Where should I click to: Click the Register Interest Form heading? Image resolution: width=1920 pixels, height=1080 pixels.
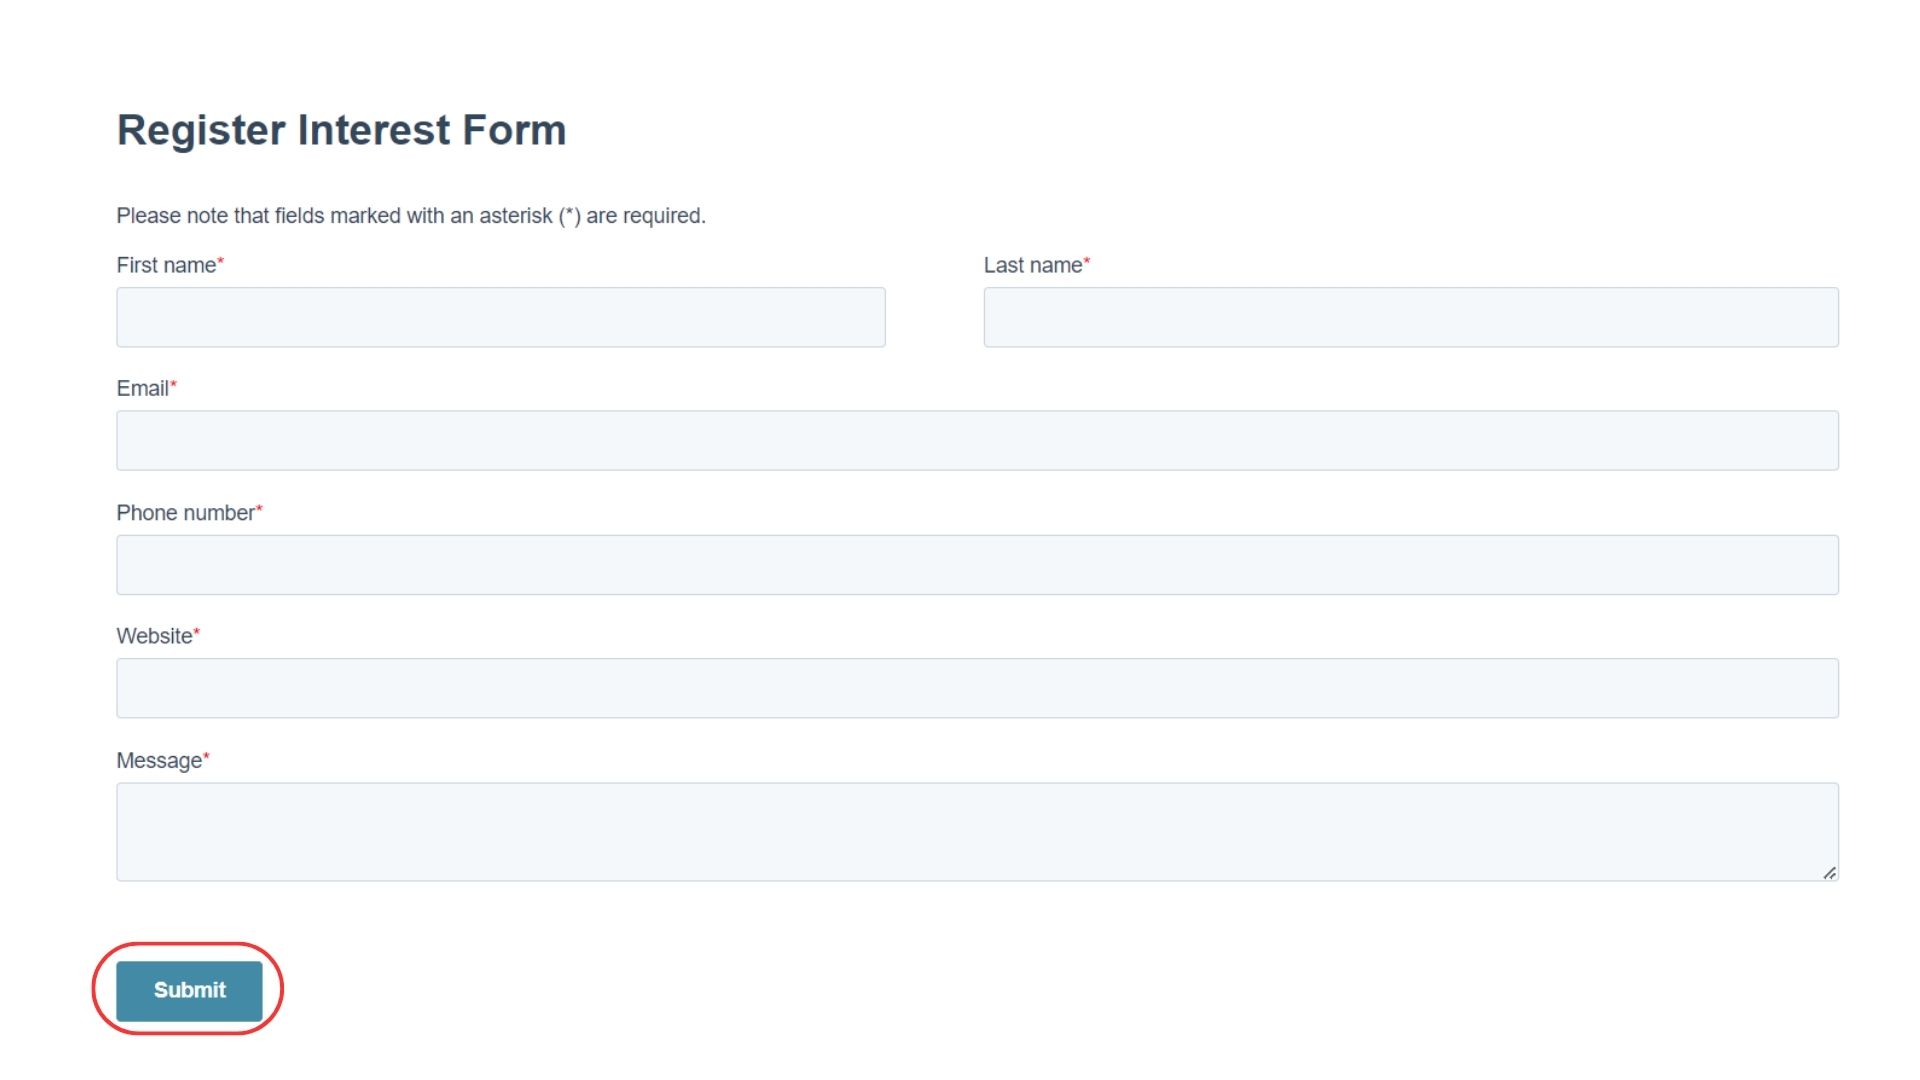point(341,130)
